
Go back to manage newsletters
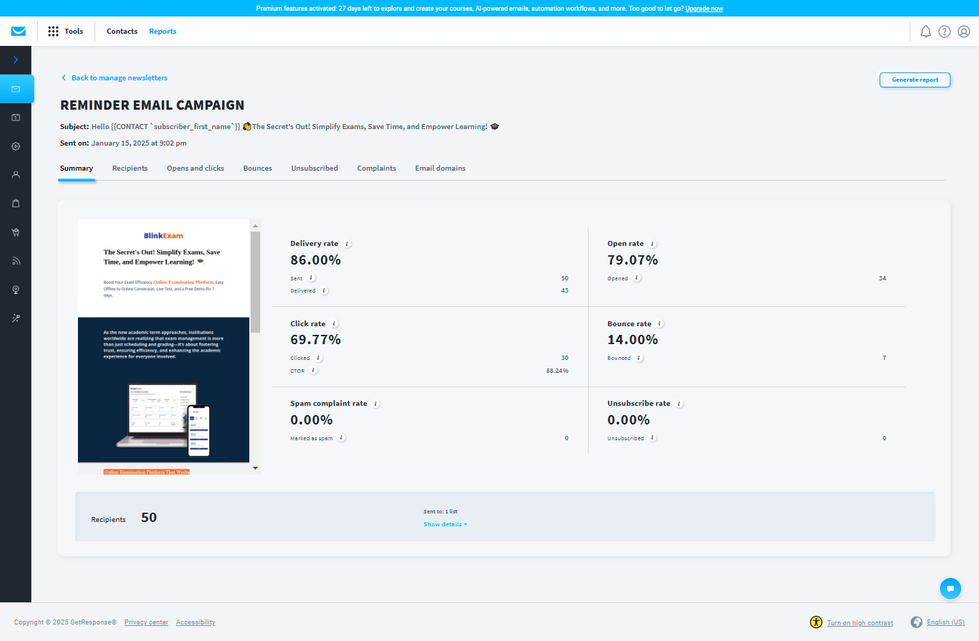[114, 78]
